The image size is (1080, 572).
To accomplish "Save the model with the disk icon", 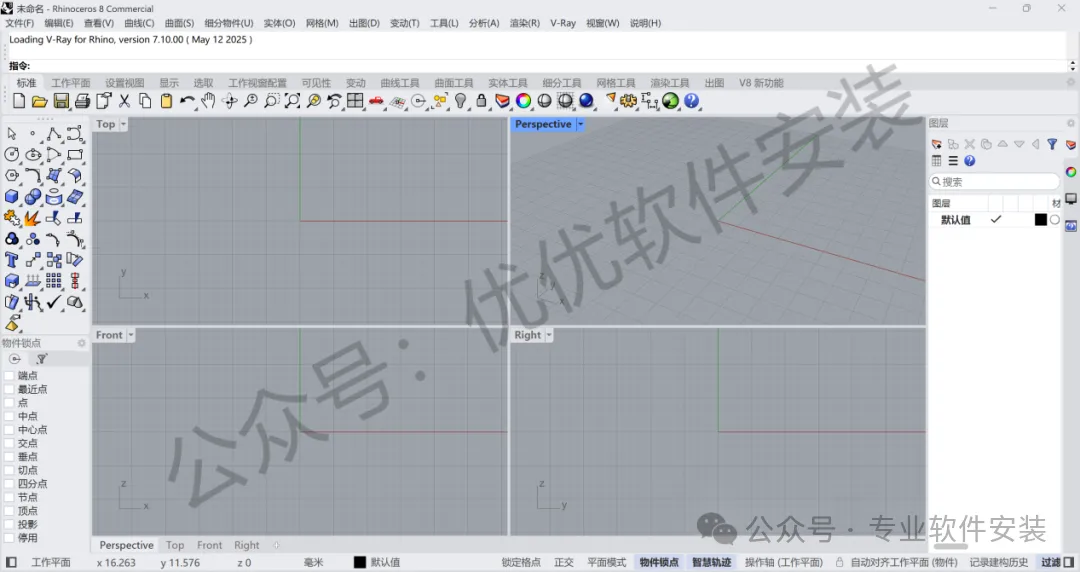I will point(61,101).
